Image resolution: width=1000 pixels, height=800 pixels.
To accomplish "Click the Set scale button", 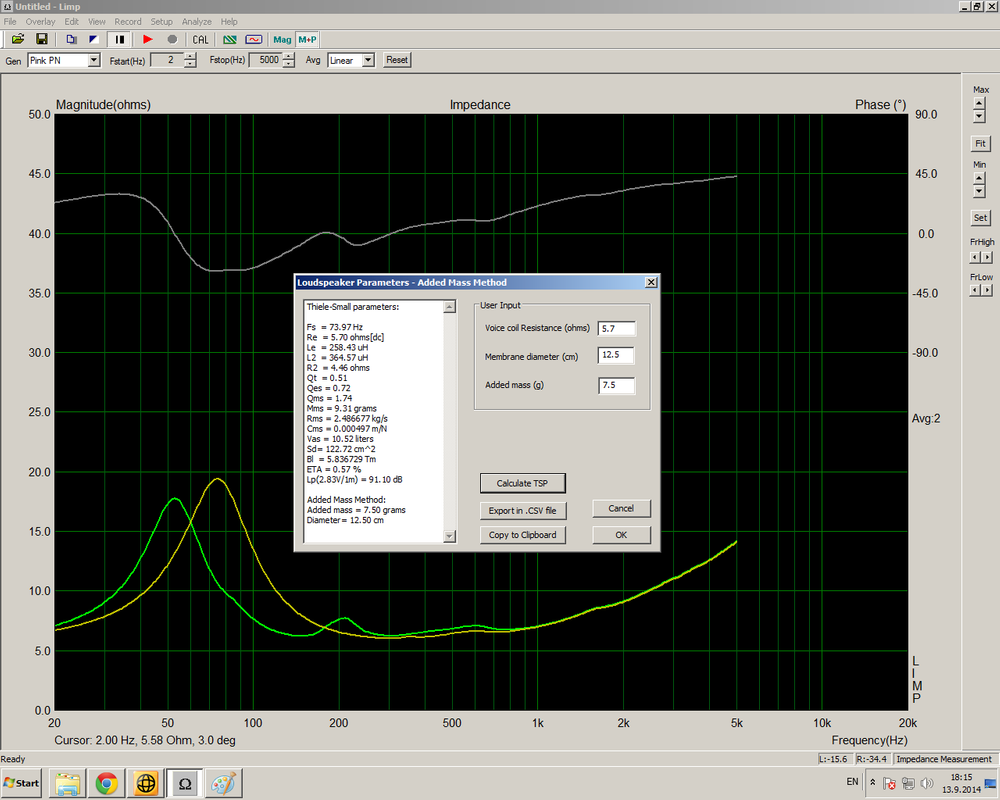I will point(980,218).
